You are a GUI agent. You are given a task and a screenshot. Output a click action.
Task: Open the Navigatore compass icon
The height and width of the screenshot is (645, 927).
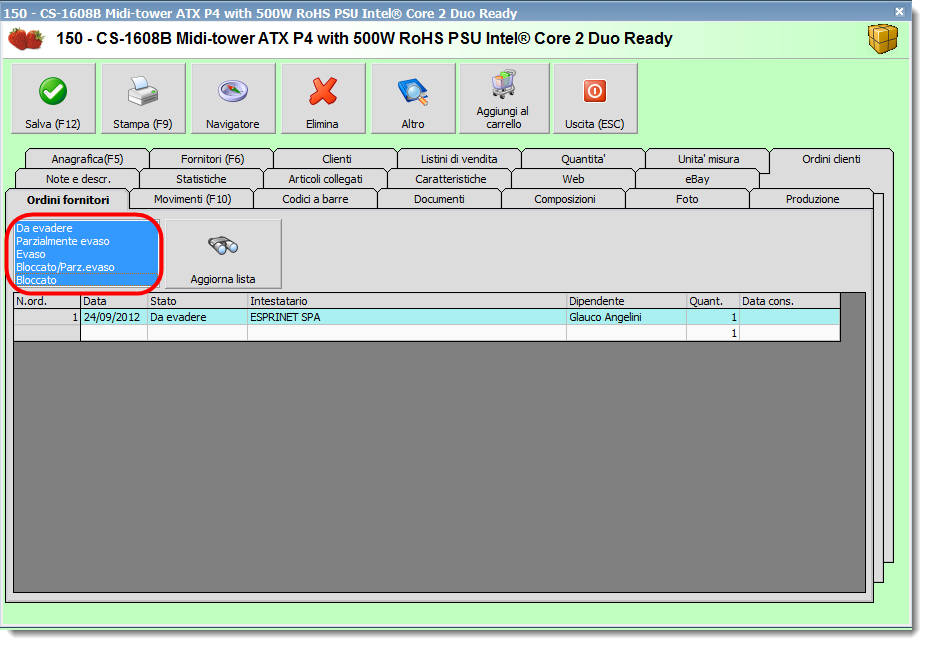pos(233,91)
